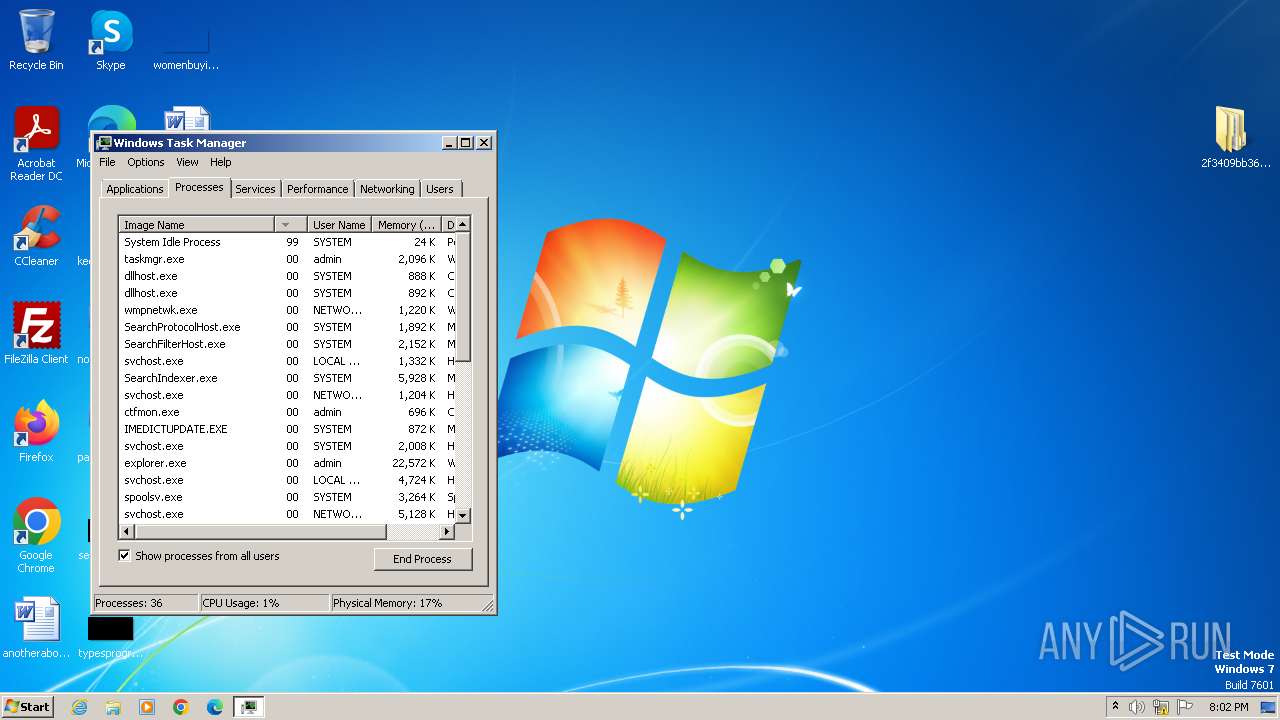Open FileZilla Client desktop shortcut
This screenshot has height=720, width=1280.
pyautogui.click(x=36, y=333)
